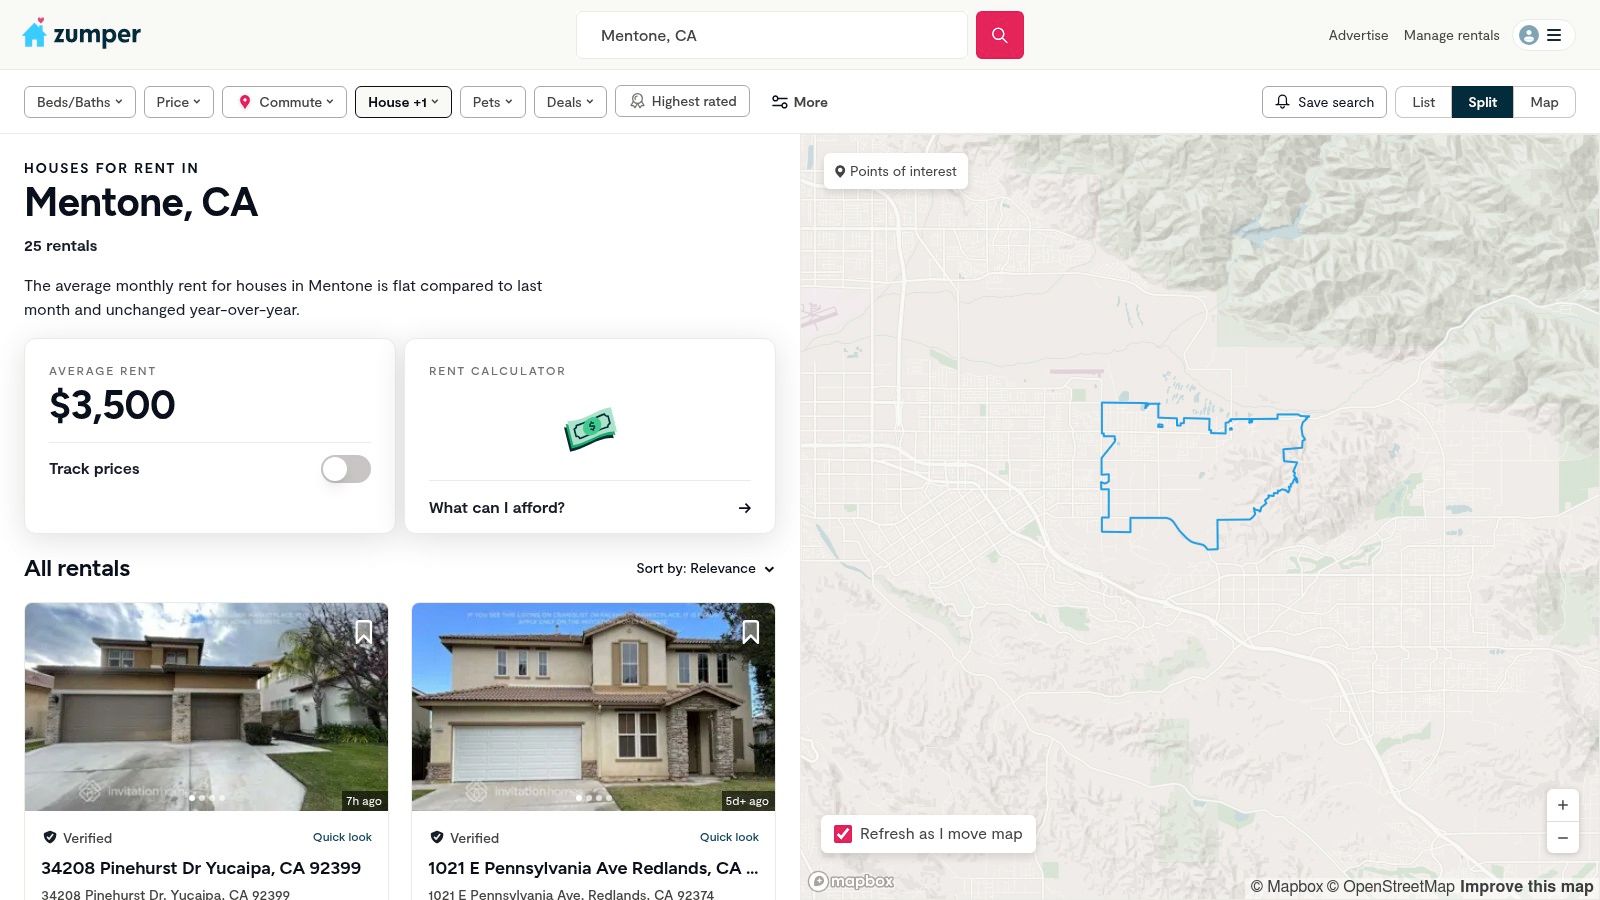
Task: Zoom in on the map
Action: 1562,805
